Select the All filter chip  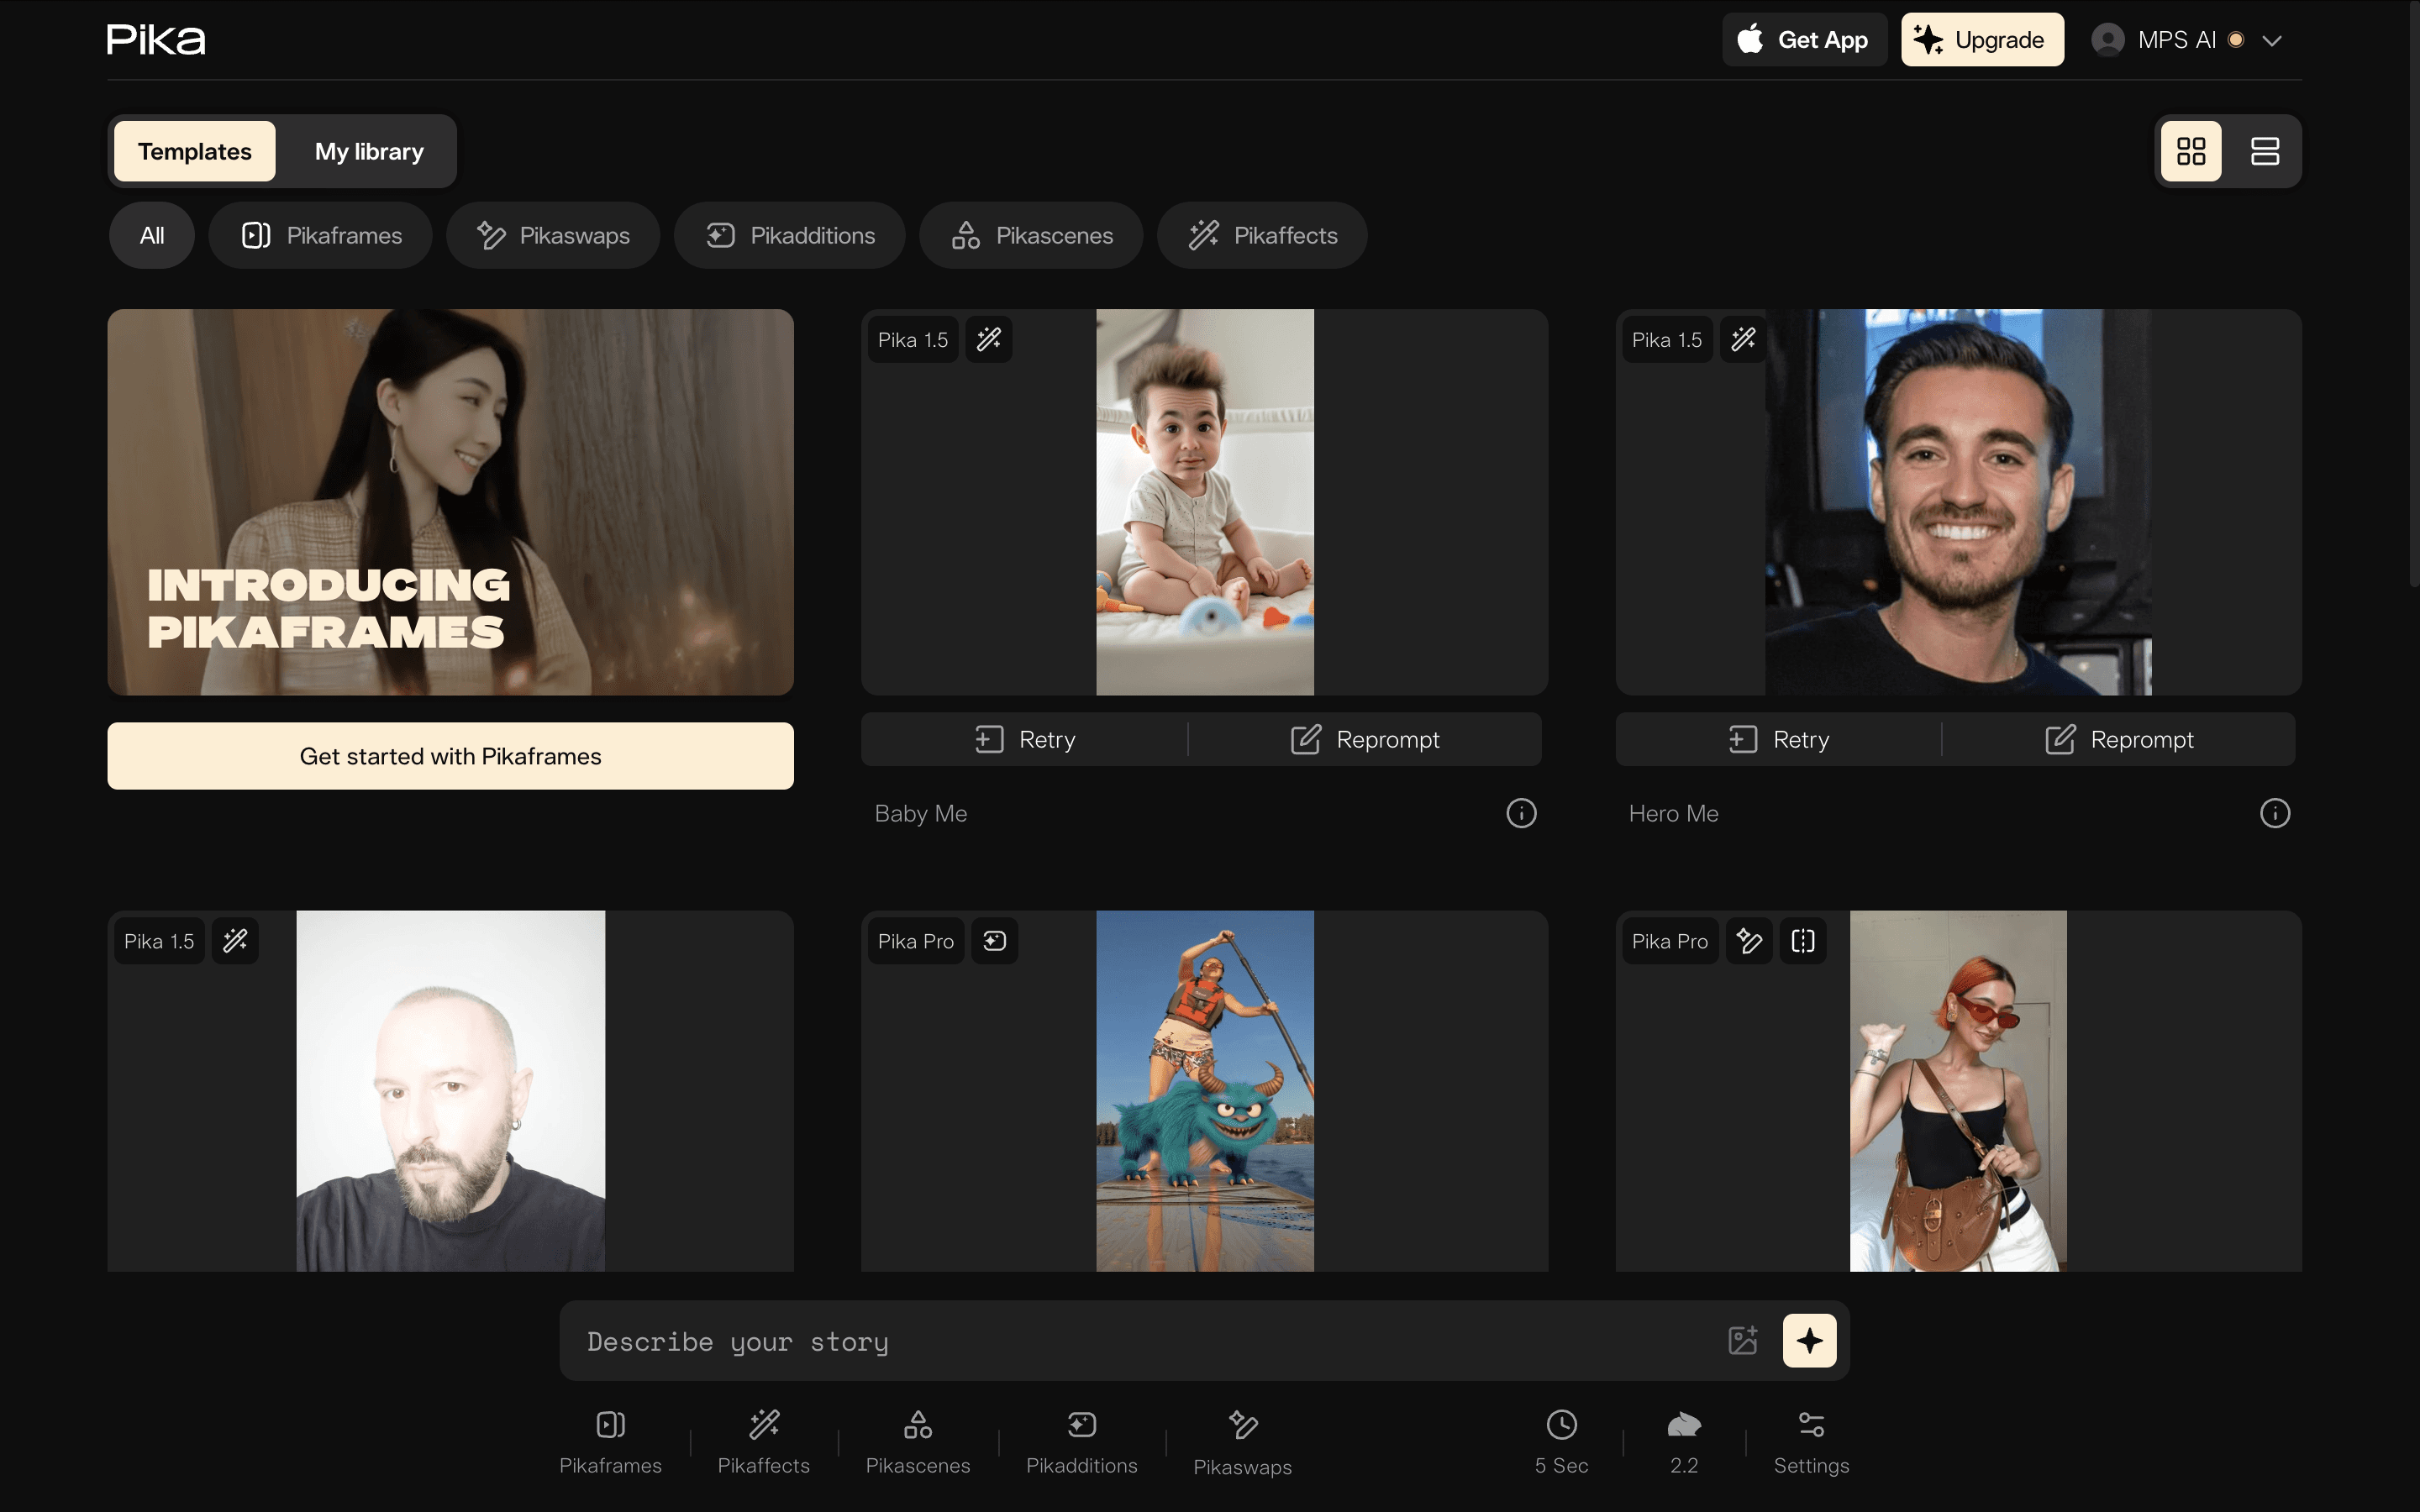click(152, 235)
